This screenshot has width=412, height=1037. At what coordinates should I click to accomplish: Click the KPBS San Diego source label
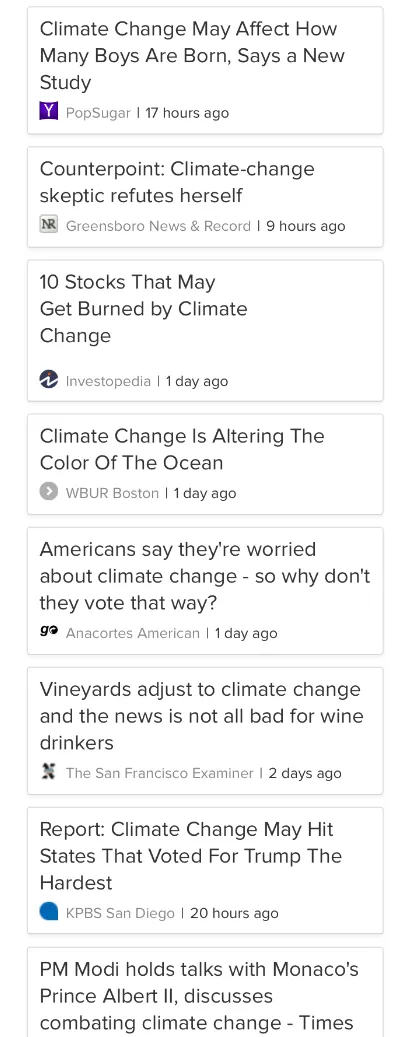120,913
